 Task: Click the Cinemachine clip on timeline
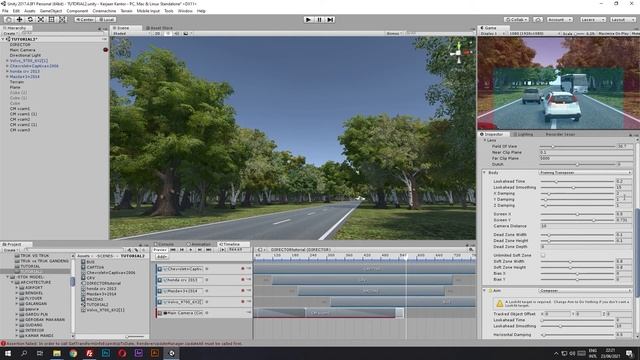350,313
